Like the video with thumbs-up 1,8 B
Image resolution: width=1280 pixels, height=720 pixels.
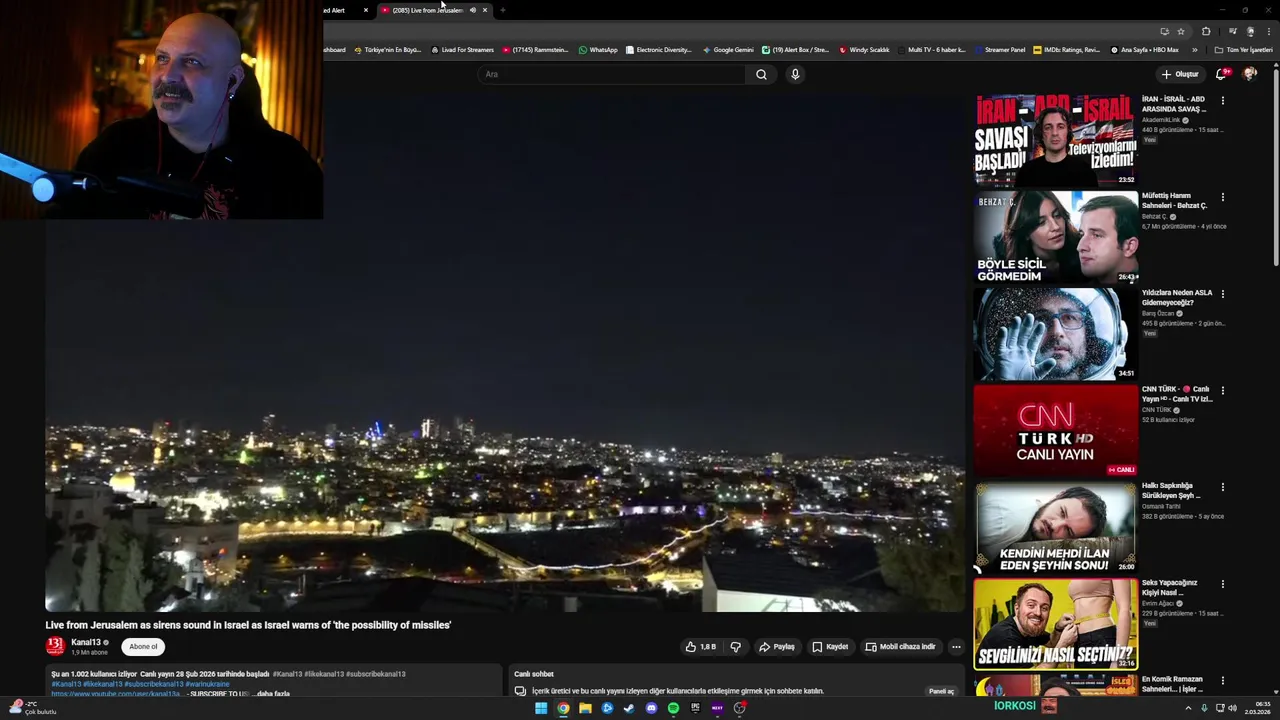(700, 647)
